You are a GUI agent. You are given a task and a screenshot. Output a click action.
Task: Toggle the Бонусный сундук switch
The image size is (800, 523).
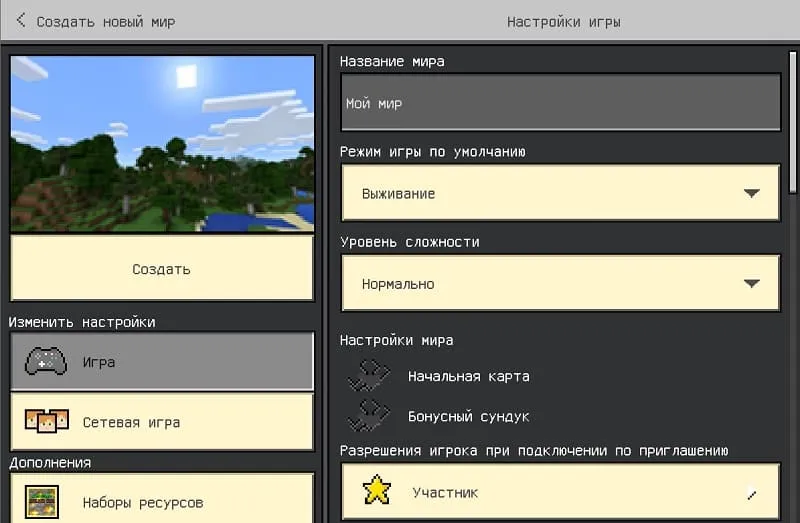(368, 416)
